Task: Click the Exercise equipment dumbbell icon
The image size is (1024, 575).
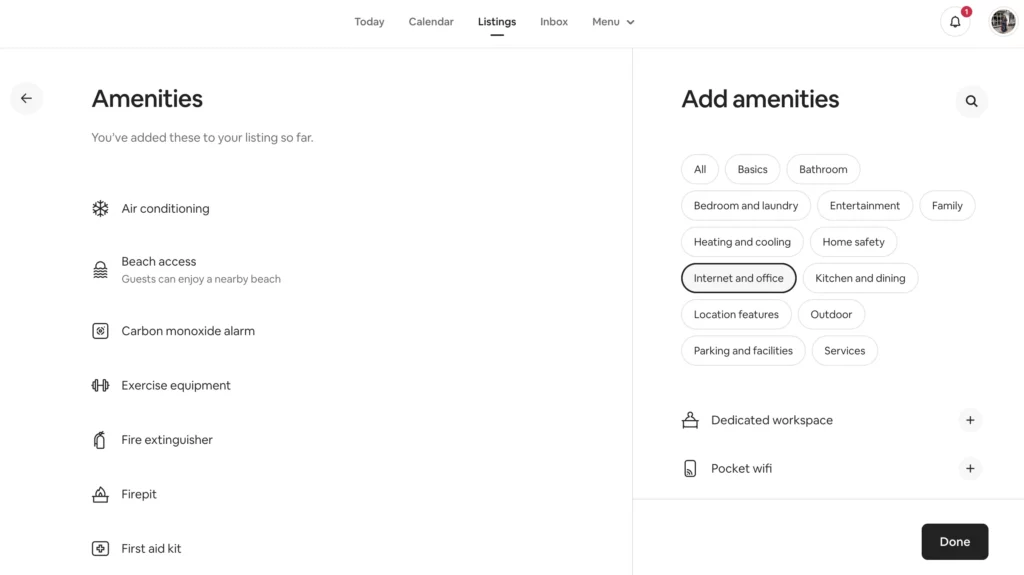Action: [x=100, y=385]
